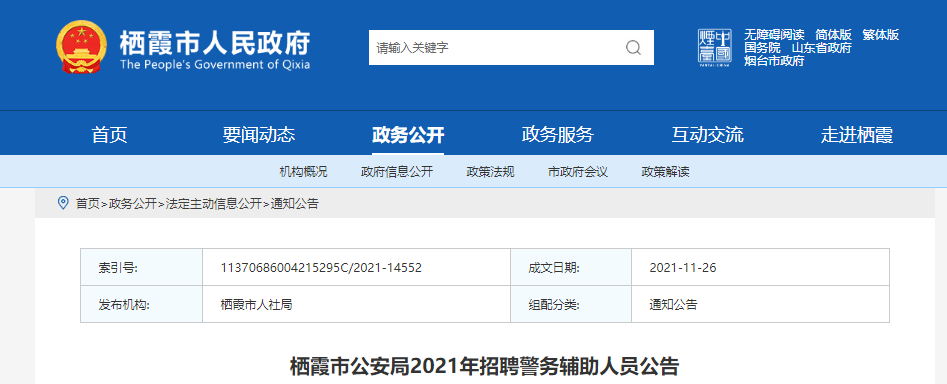Click 政务公开 in the breadcrumb
Screen dimensions: 947x384
pyautogui.click(x=132, y=203)
